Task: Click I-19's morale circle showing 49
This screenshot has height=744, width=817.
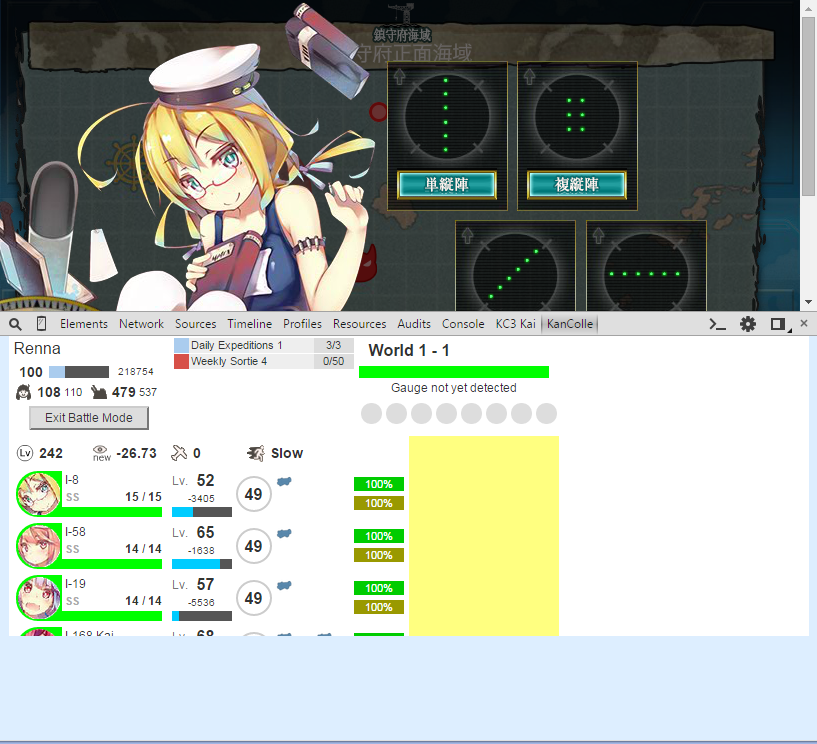Action: click(x=254, y=598)
